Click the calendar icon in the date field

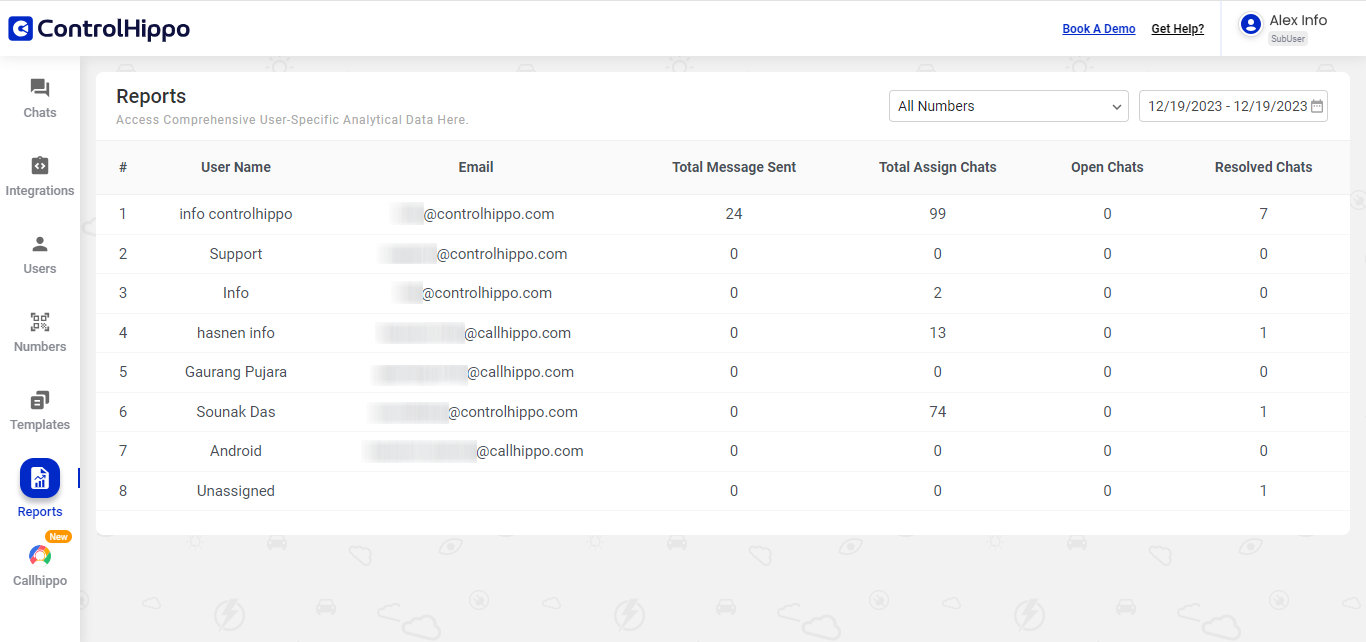(x=1317, y=105)
